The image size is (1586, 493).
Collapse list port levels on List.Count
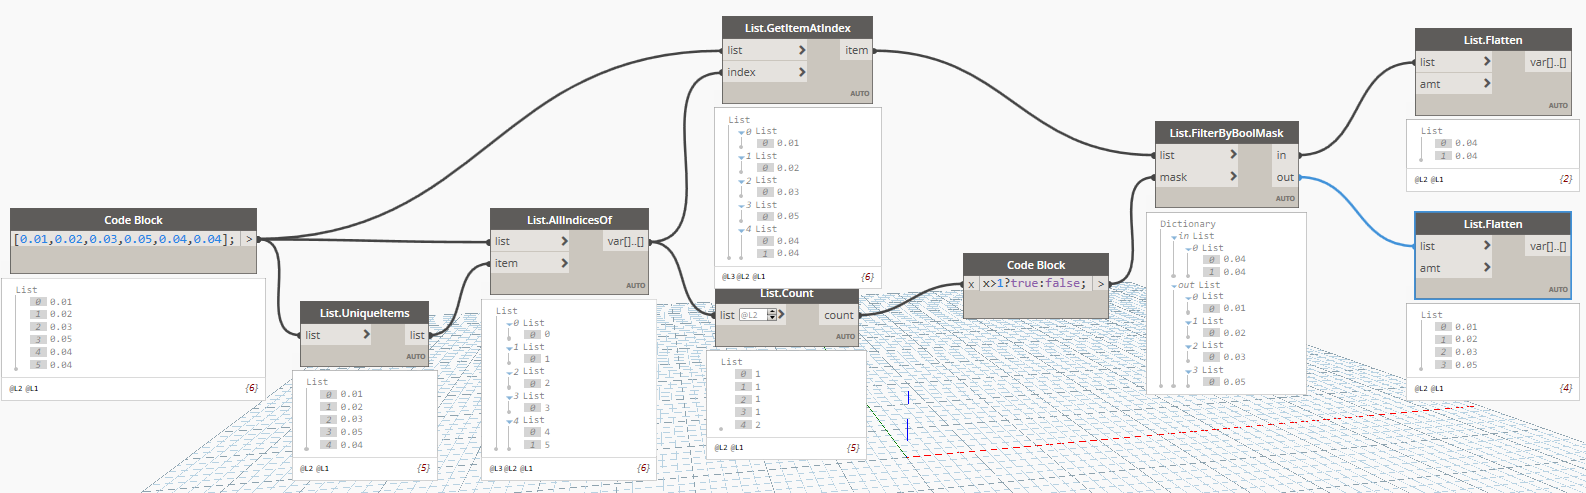[x=781, y=315]
